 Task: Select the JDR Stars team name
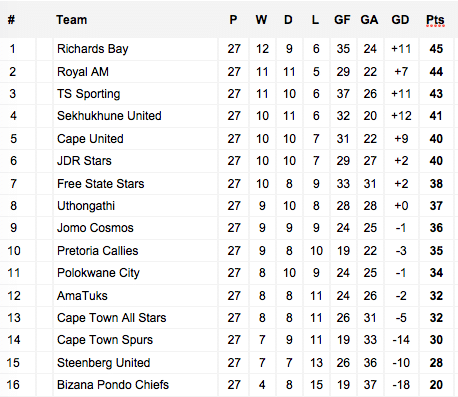point(84,161)
